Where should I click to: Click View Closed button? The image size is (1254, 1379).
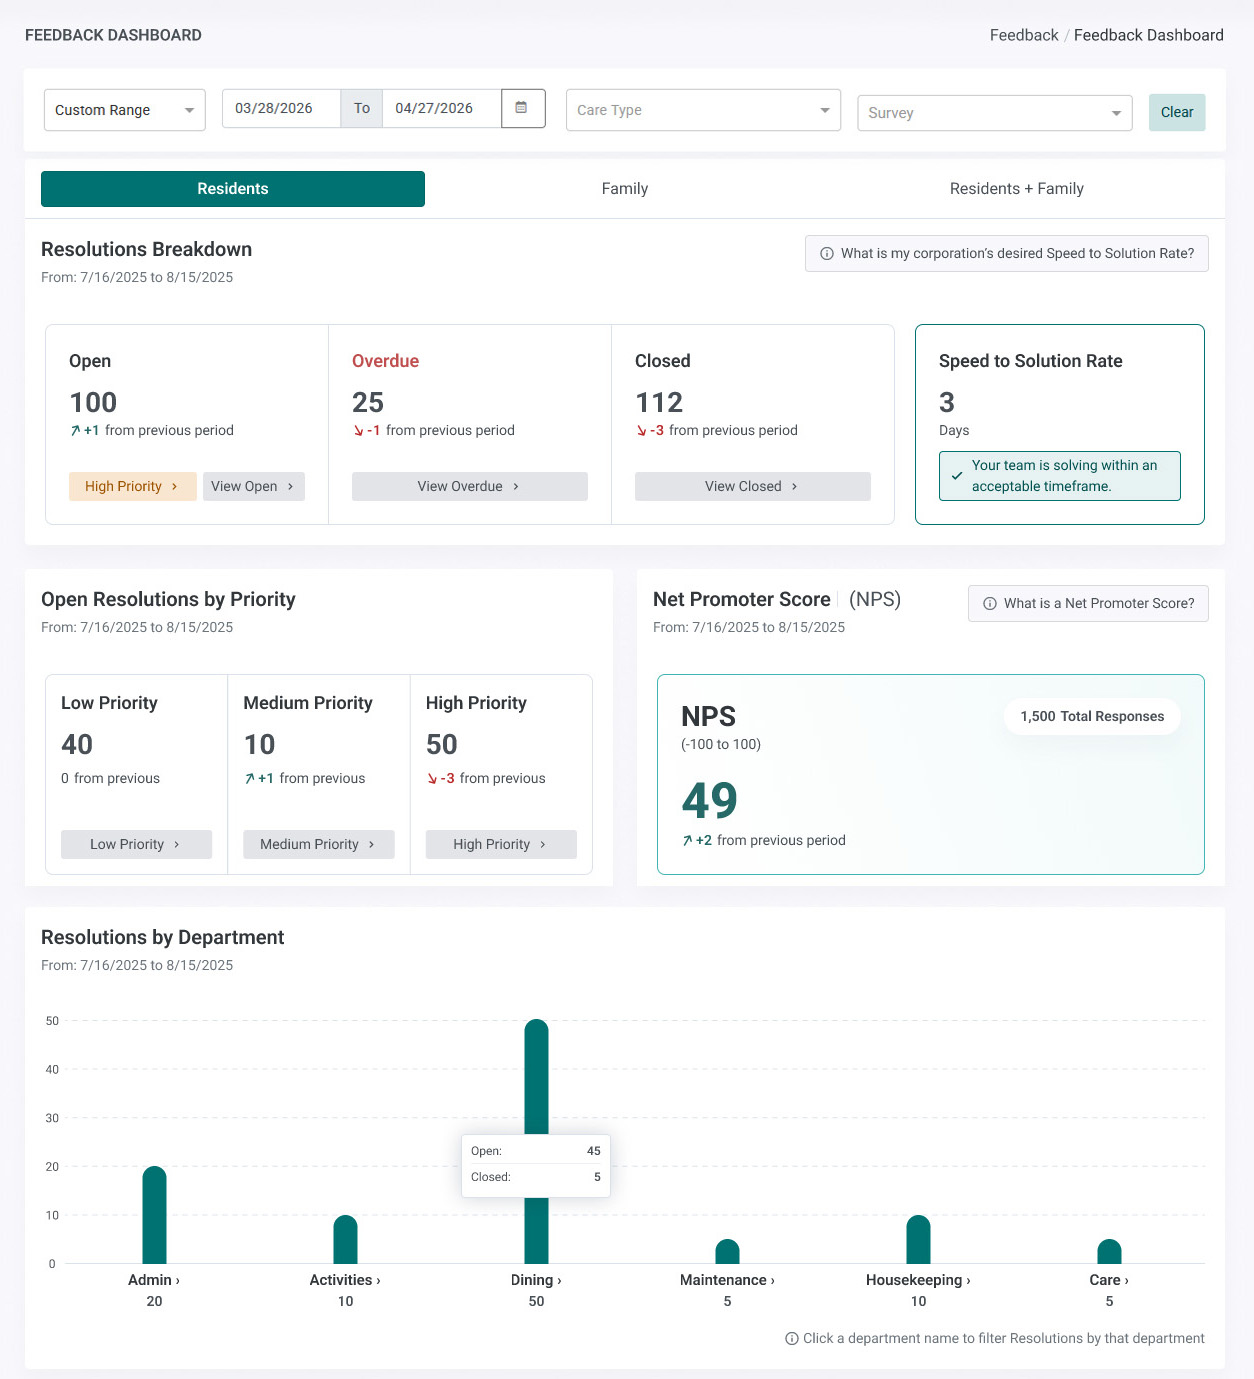[753, 486]
